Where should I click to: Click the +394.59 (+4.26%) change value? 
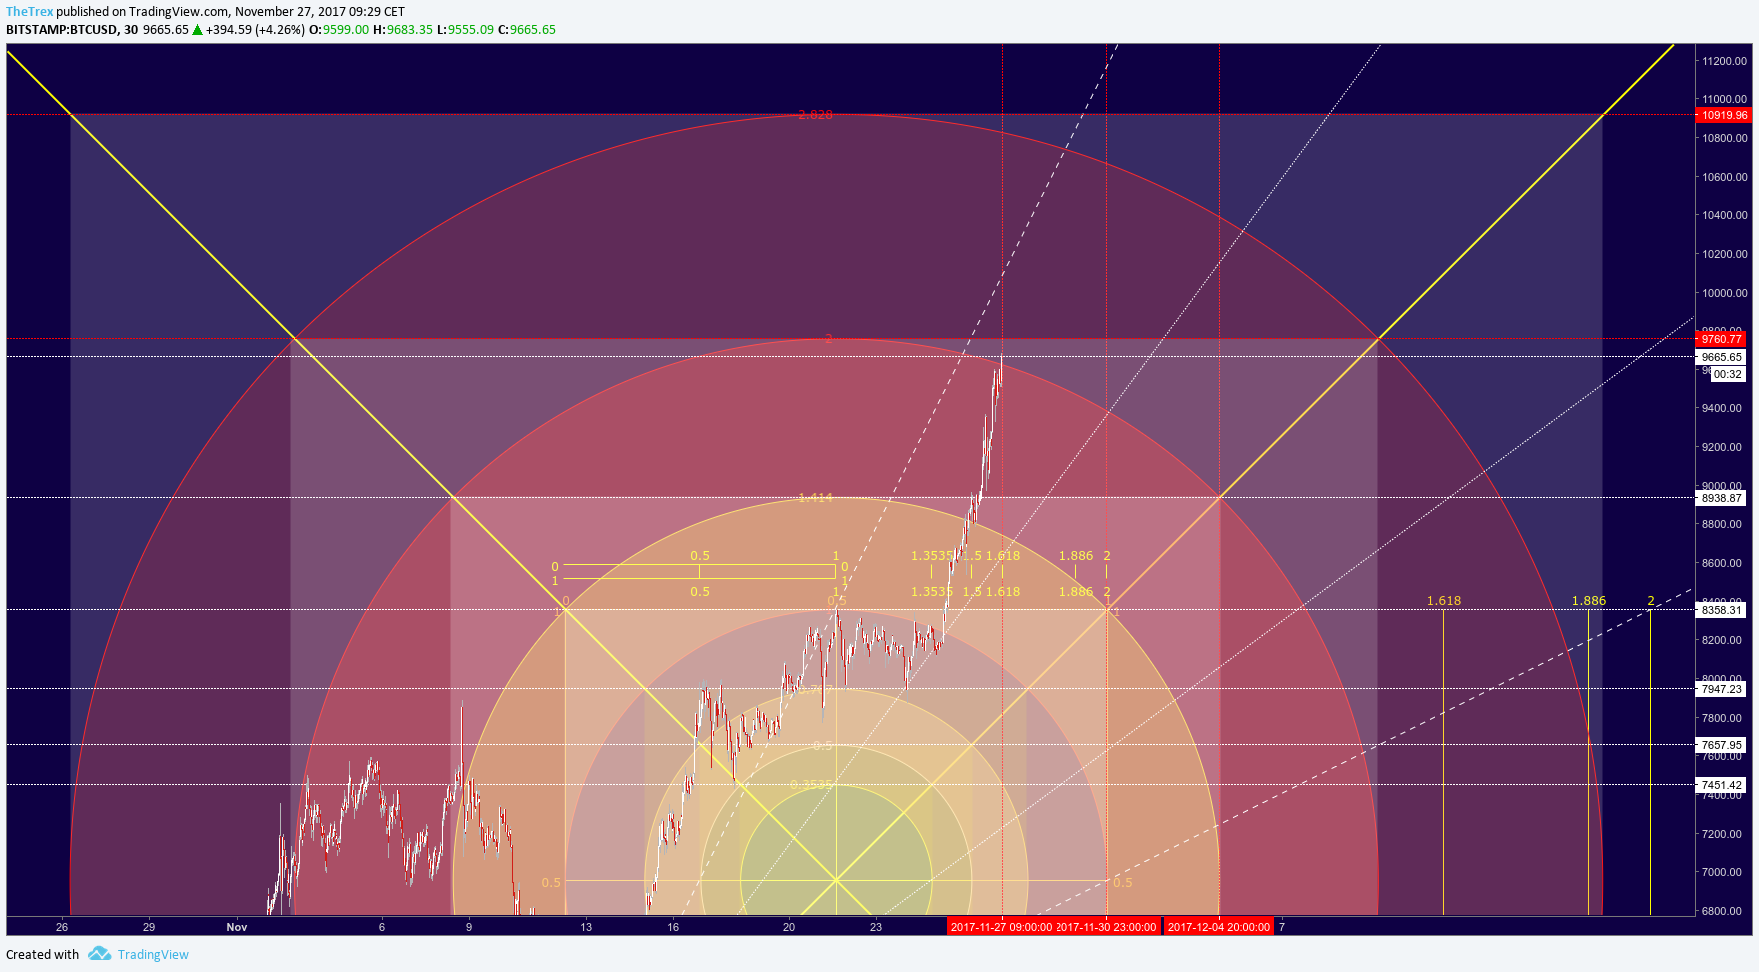[x=255, y=30]
